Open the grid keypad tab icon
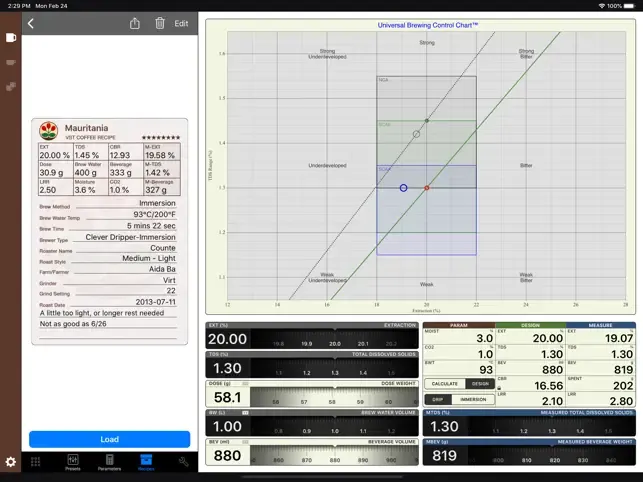643x482 pixels. point(36,462)
